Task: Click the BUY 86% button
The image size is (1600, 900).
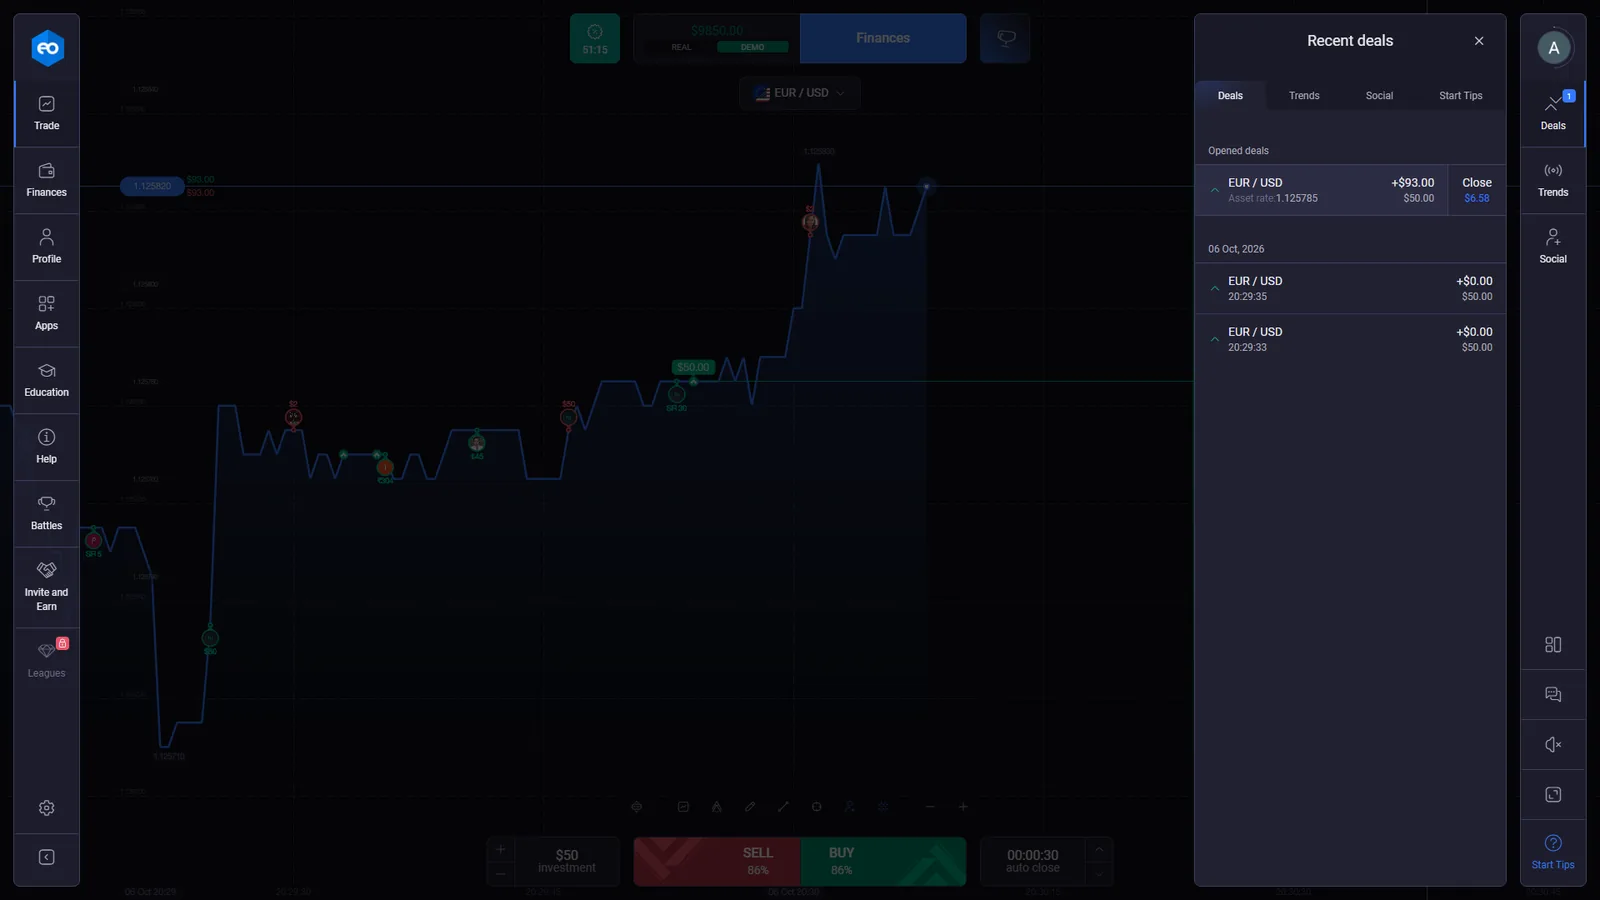Action: [x=883, y=861]
